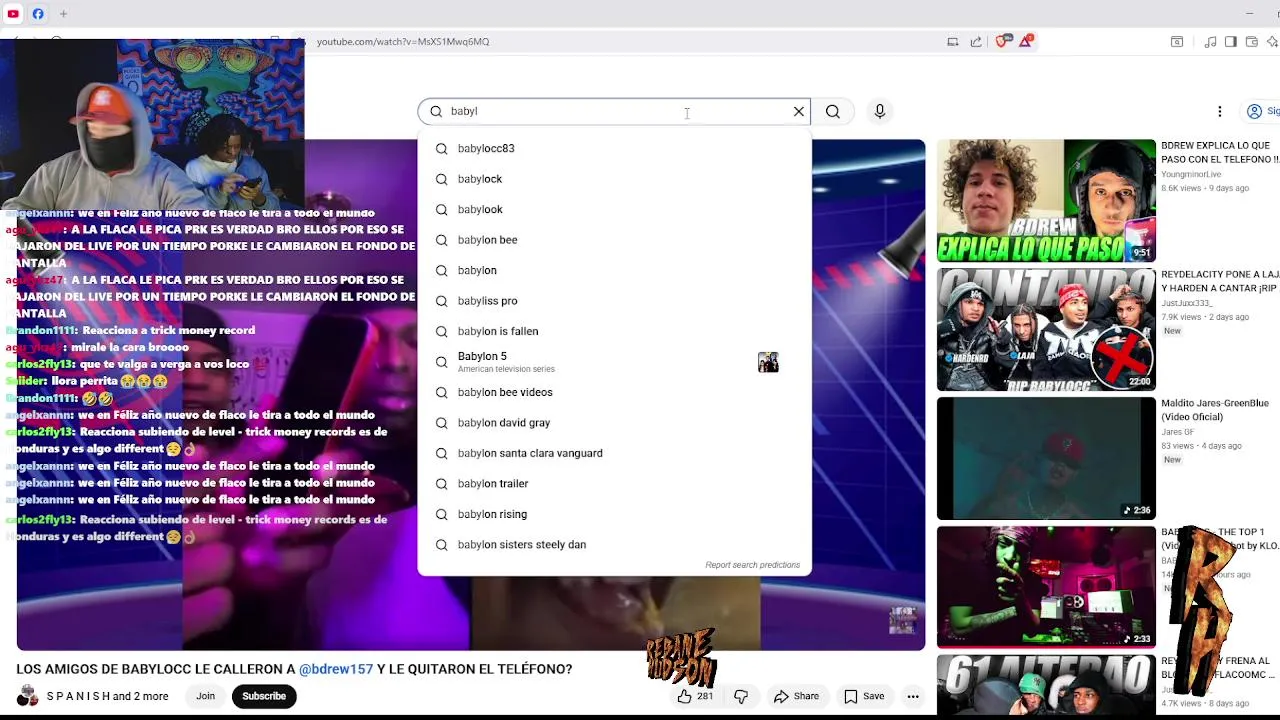1280x720 pixels.
Task: Clear the search text with X
Action: (799, 111)
